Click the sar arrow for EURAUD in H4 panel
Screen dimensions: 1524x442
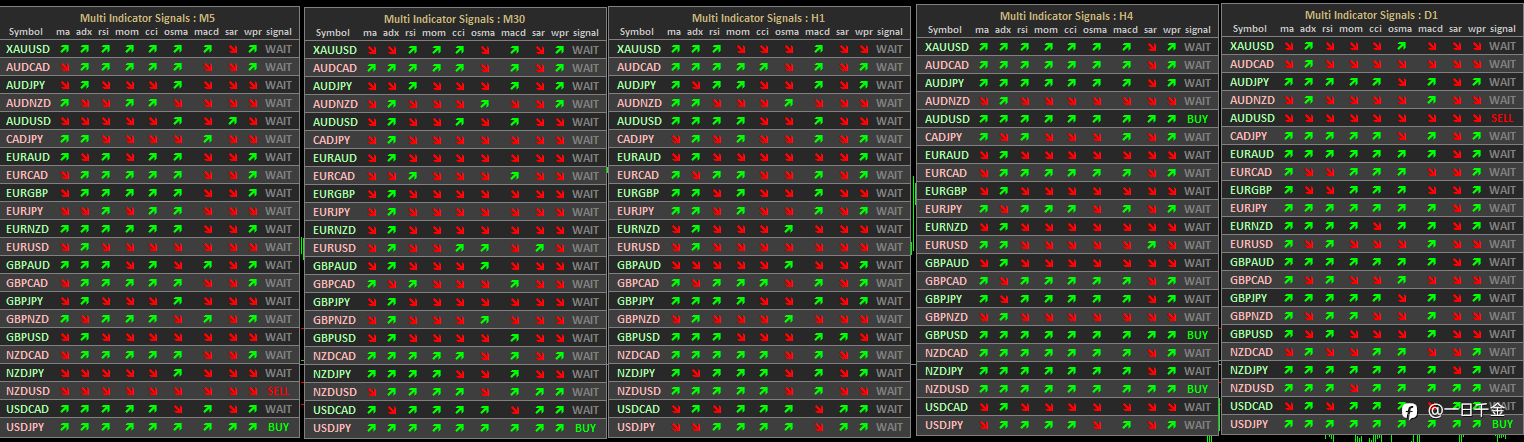point(1150,155)
